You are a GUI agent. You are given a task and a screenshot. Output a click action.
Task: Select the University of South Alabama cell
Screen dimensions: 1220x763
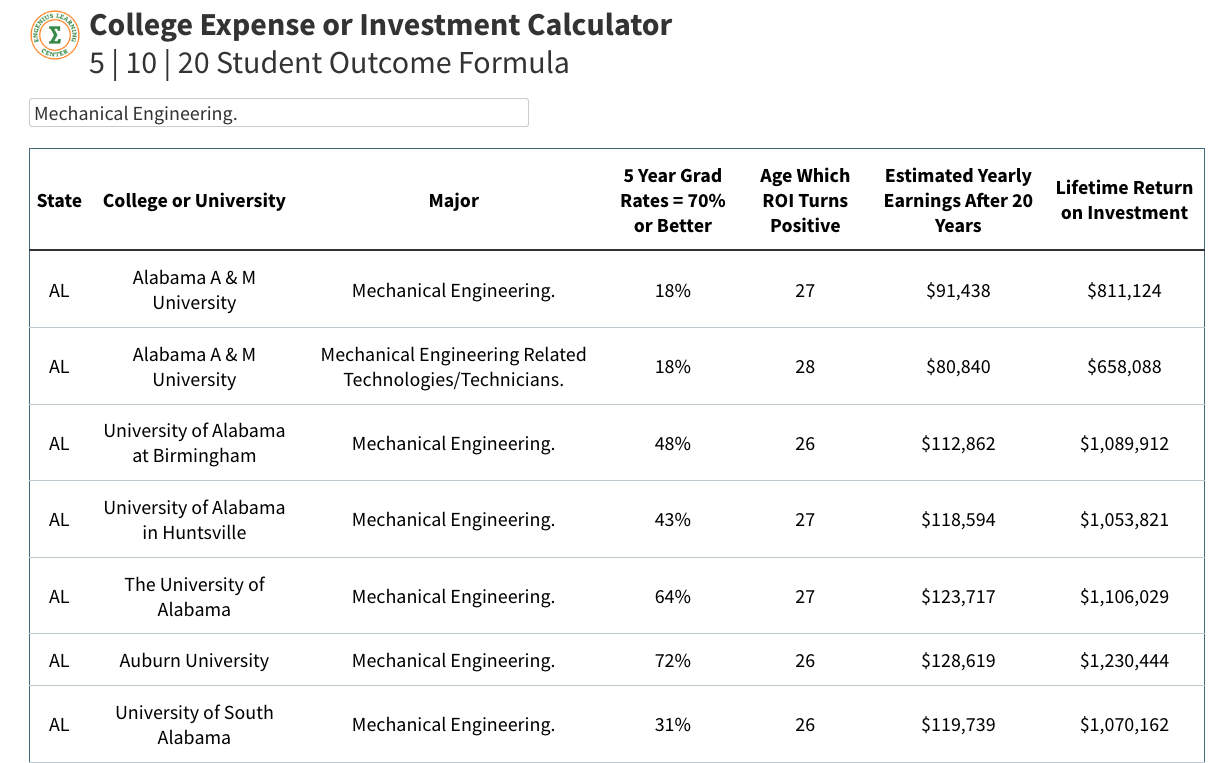194,724
